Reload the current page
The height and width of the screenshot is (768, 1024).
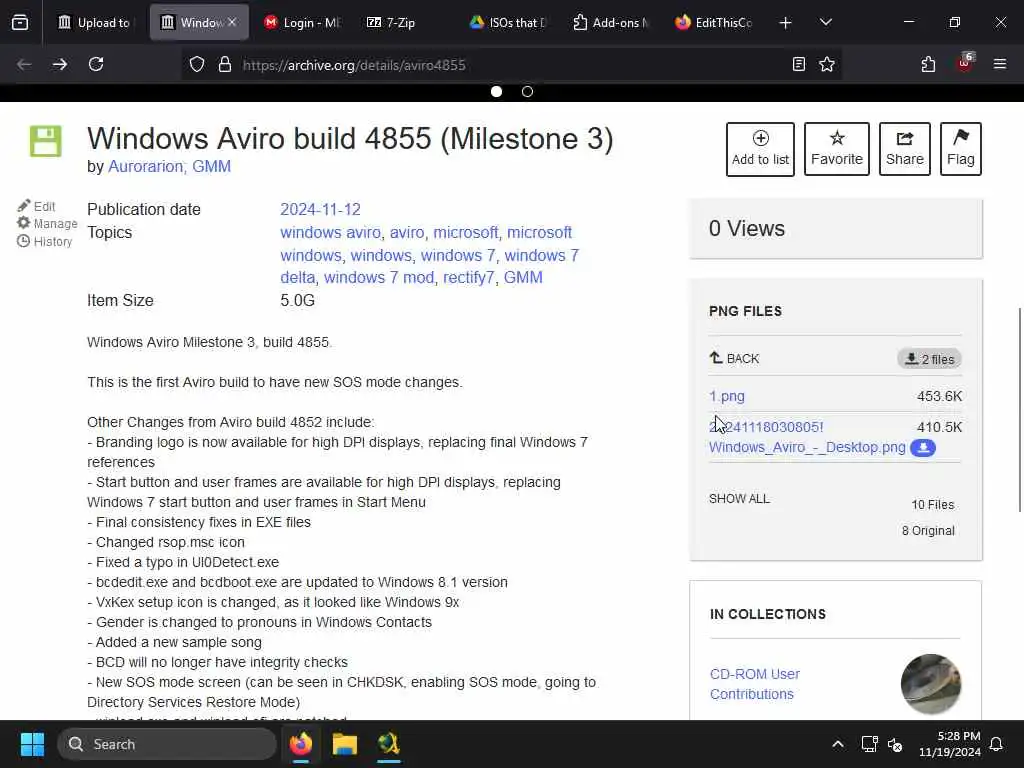96,64
